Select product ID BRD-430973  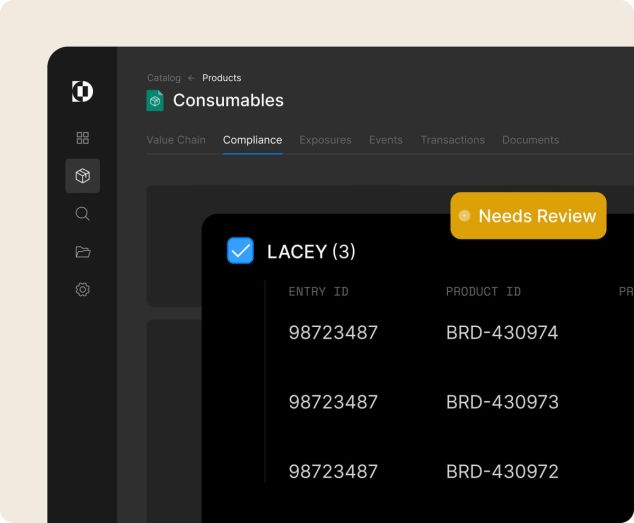(502, 402)
